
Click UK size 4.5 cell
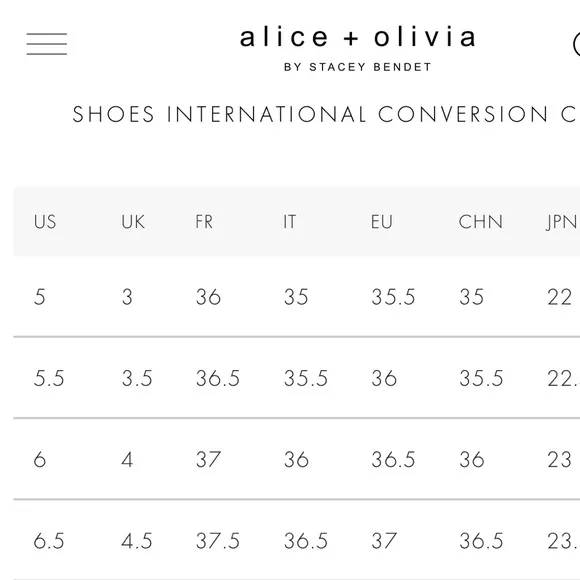point(137,541)
